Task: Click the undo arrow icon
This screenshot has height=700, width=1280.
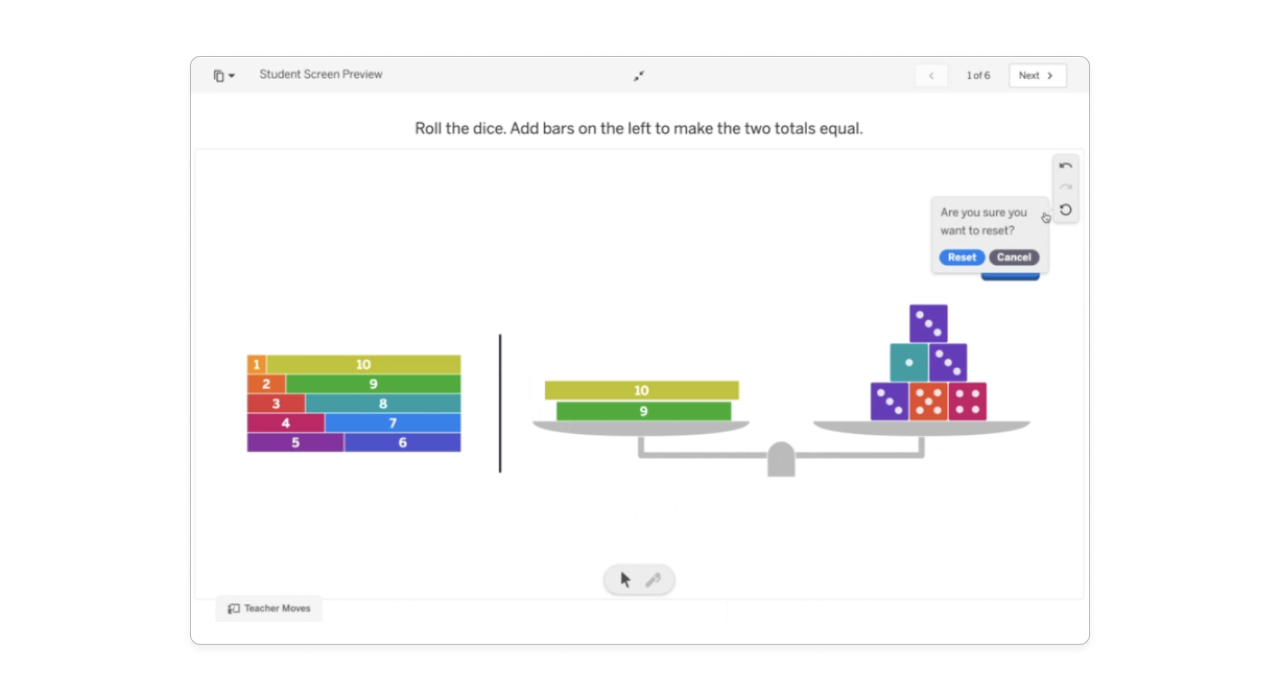Action: click(x=1065, y=166)
